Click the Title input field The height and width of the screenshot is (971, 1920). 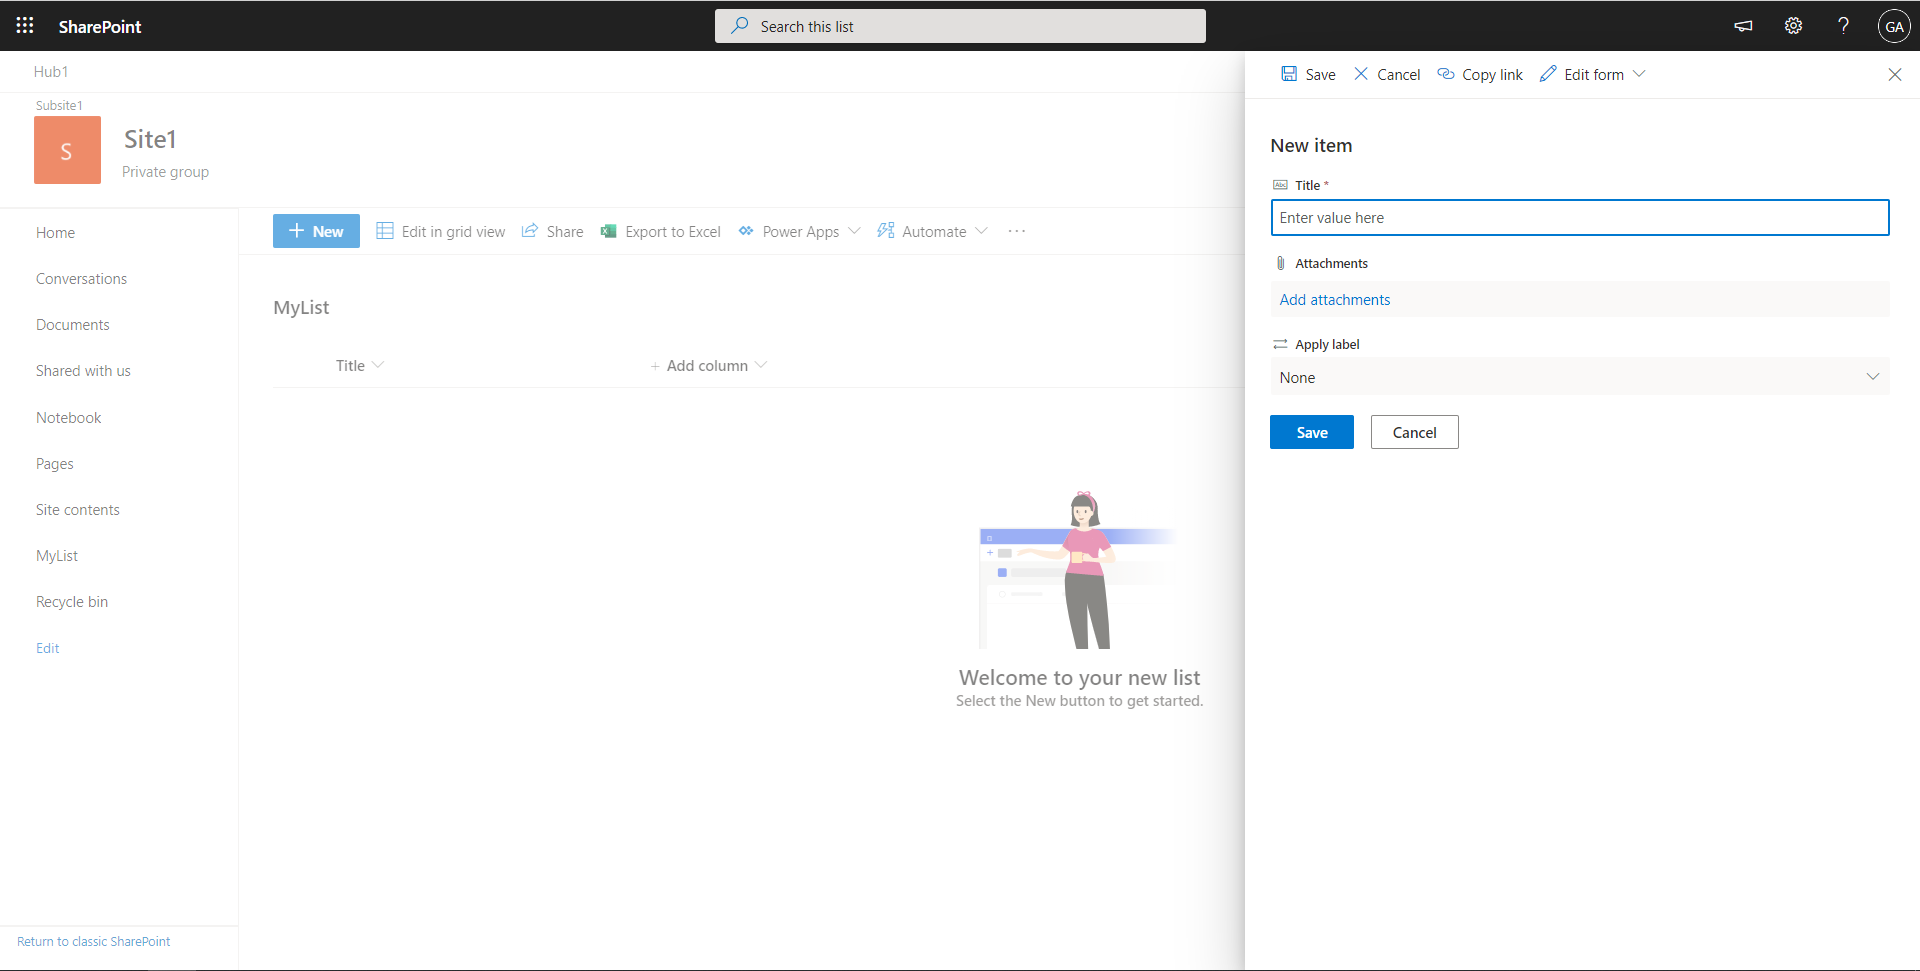click(x=1580, y=218)
